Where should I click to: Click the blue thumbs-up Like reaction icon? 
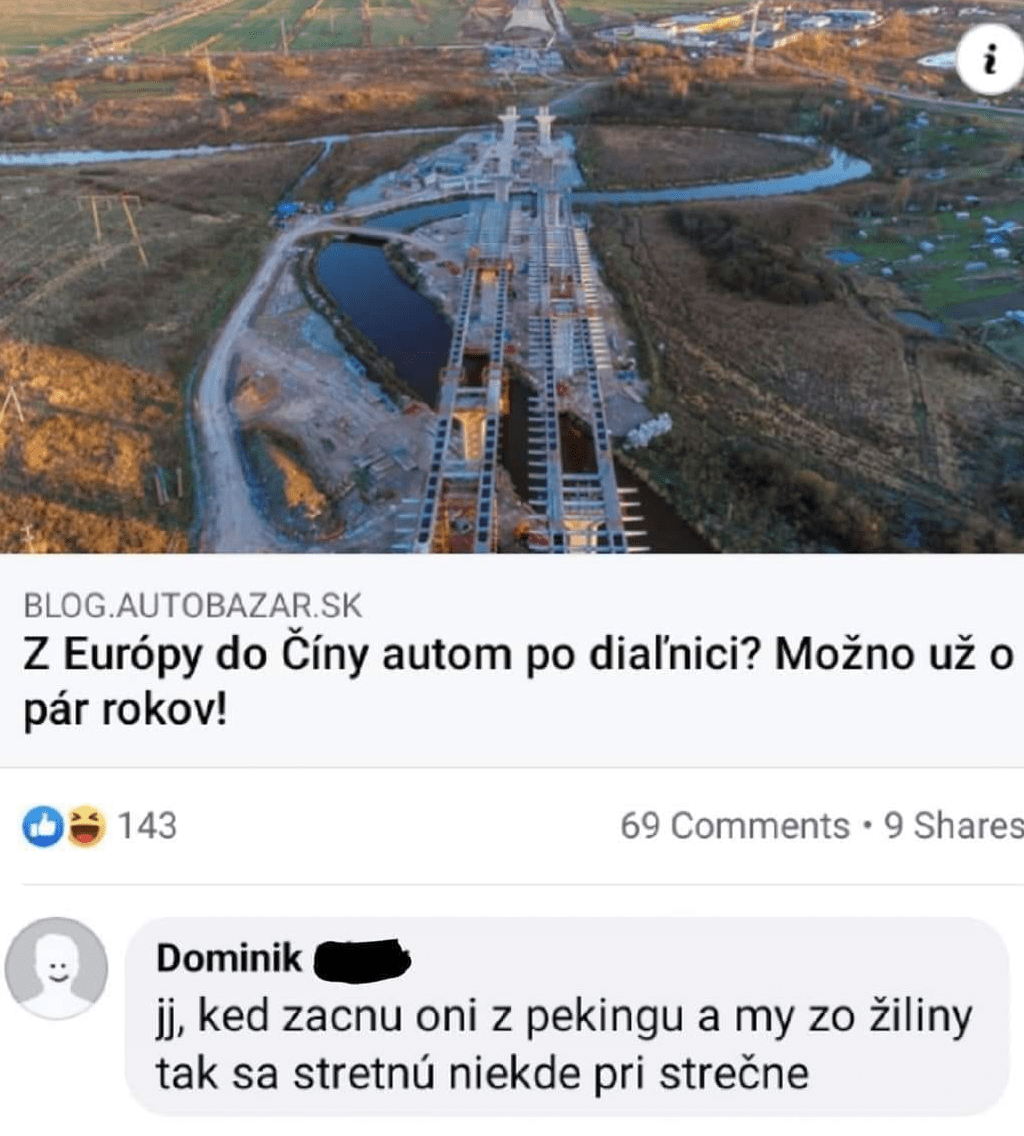pyautogui.click(x=43, y=826)
